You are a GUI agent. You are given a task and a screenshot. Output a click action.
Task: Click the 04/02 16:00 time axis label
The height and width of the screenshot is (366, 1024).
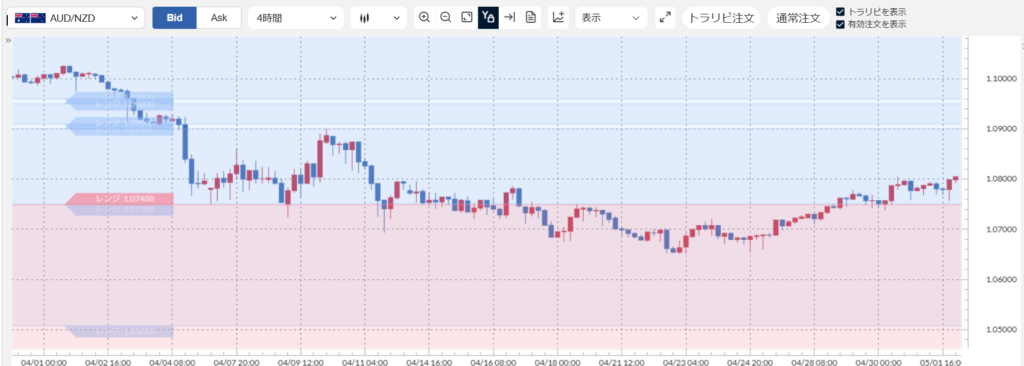pyautogui.click(x=108, y=361)
